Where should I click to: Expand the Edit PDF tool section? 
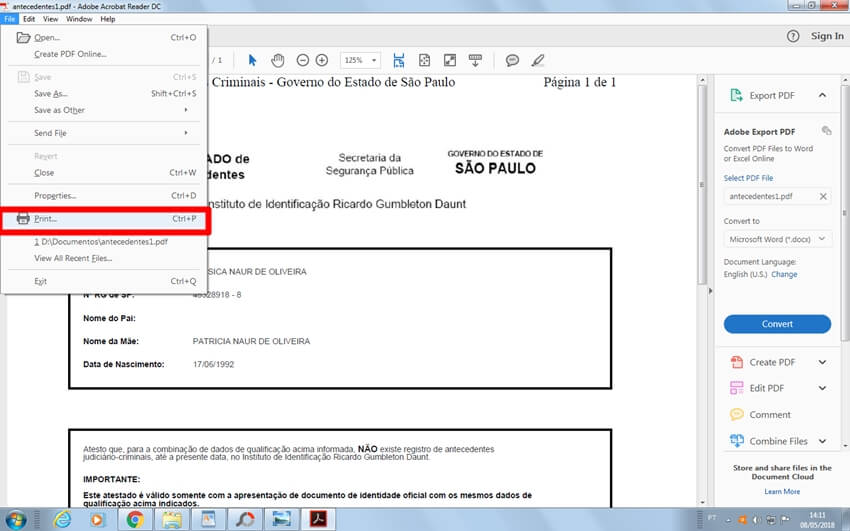click(822, 388)
